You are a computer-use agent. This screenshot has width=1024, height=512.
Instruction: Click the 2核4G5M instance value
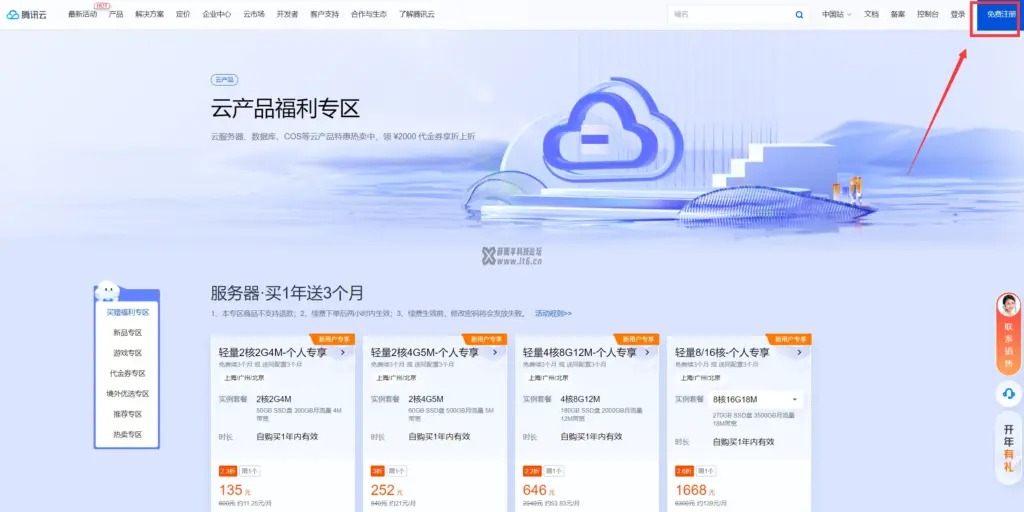426,399
